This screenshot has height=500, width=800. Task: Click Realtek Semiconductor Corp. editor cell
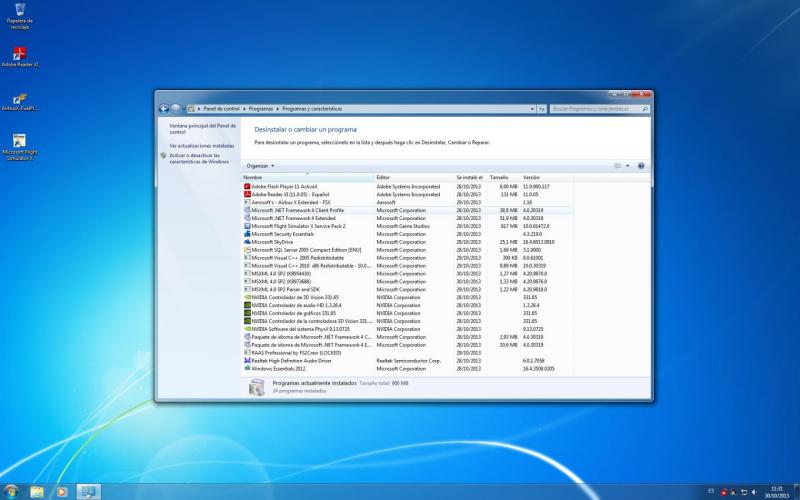click(408, 361)
